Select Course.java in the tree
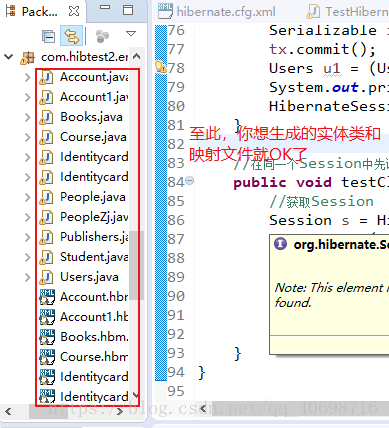Screen dimensions: 389x428 pyautogui.click(x=93, y=137)
